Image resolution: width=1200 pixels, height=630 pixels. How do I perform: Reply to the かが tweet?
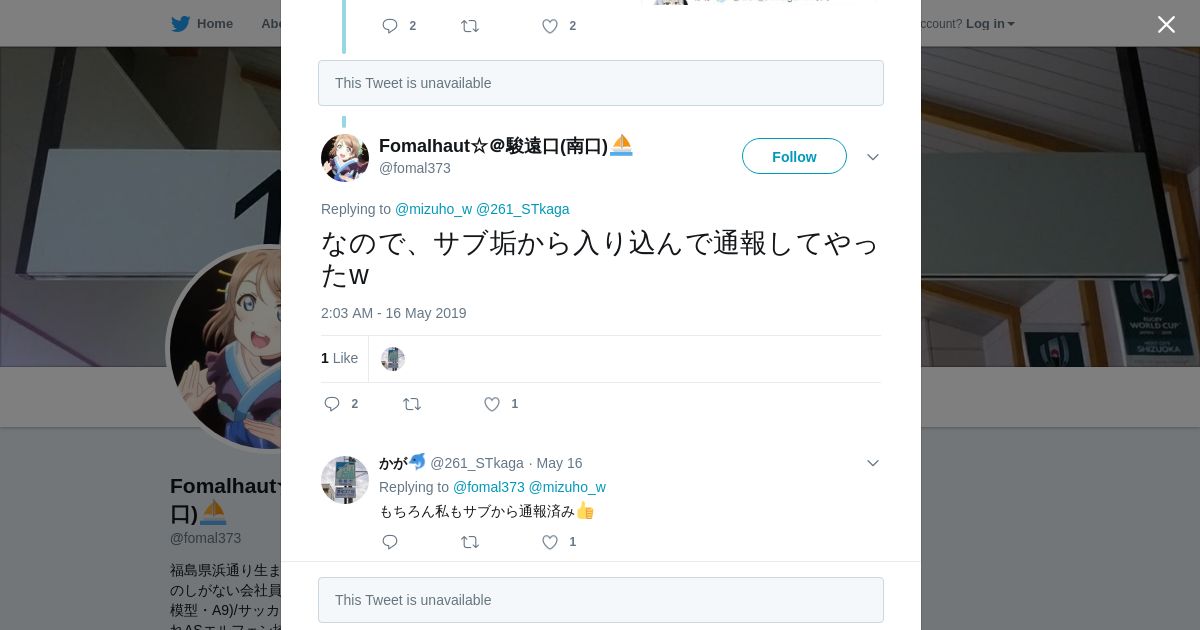[390, 542]
